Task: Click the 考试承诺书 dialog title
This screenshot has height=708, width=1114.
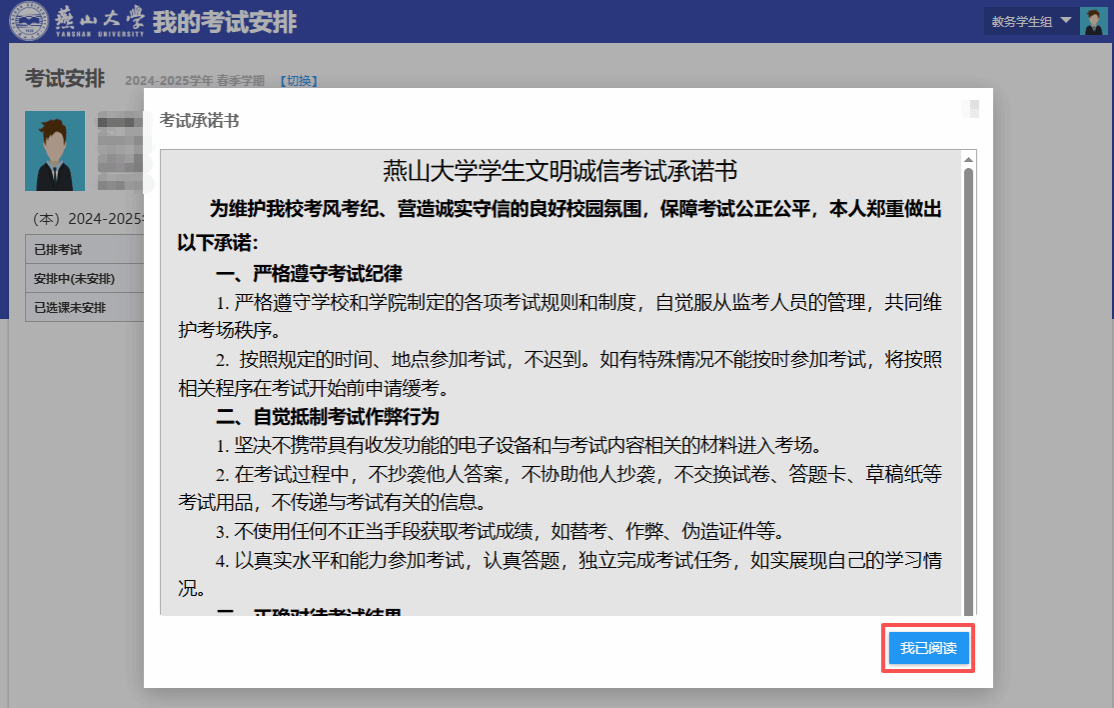Action: point(199,120)
